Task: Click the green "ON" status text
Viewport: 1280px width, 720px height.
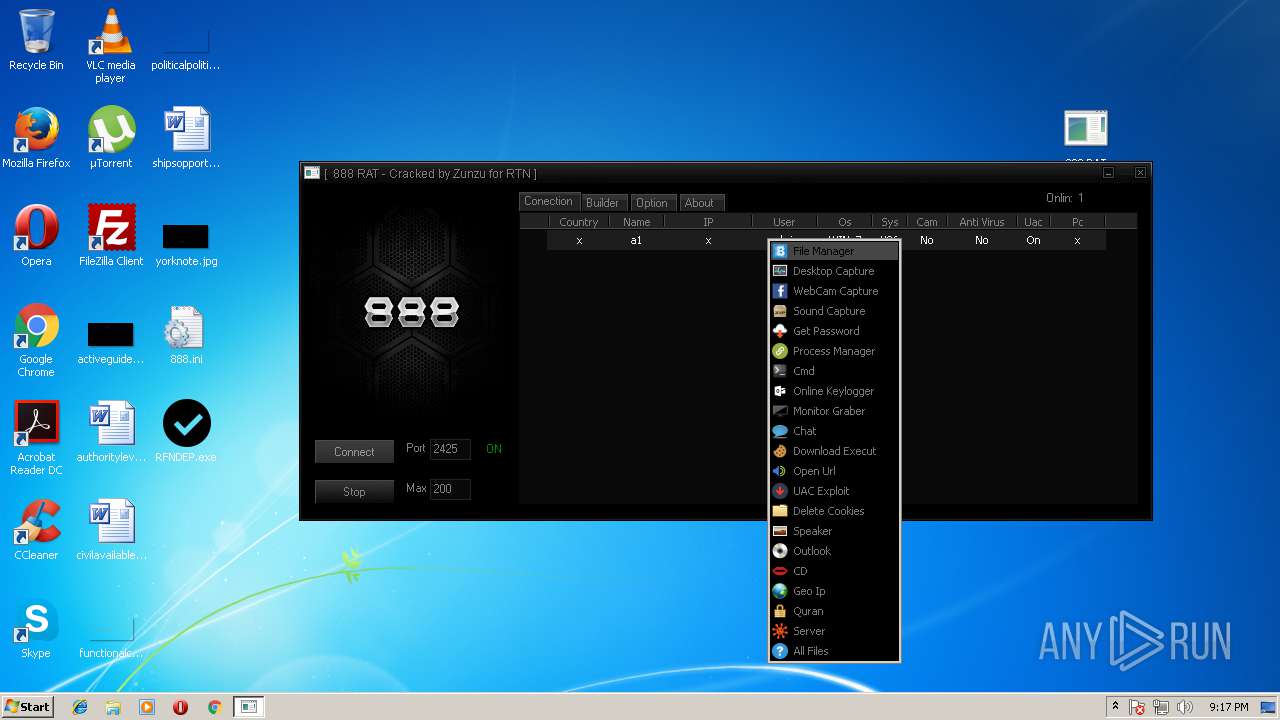Action: coord(494,449)
